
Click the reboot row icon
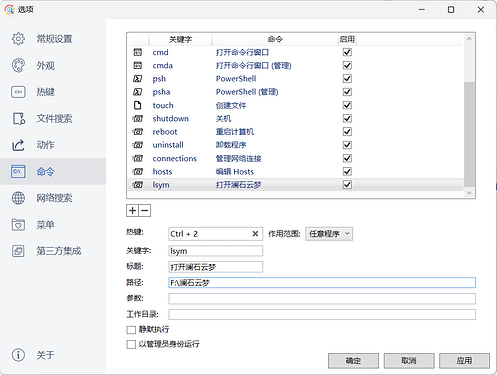[137, 132]
